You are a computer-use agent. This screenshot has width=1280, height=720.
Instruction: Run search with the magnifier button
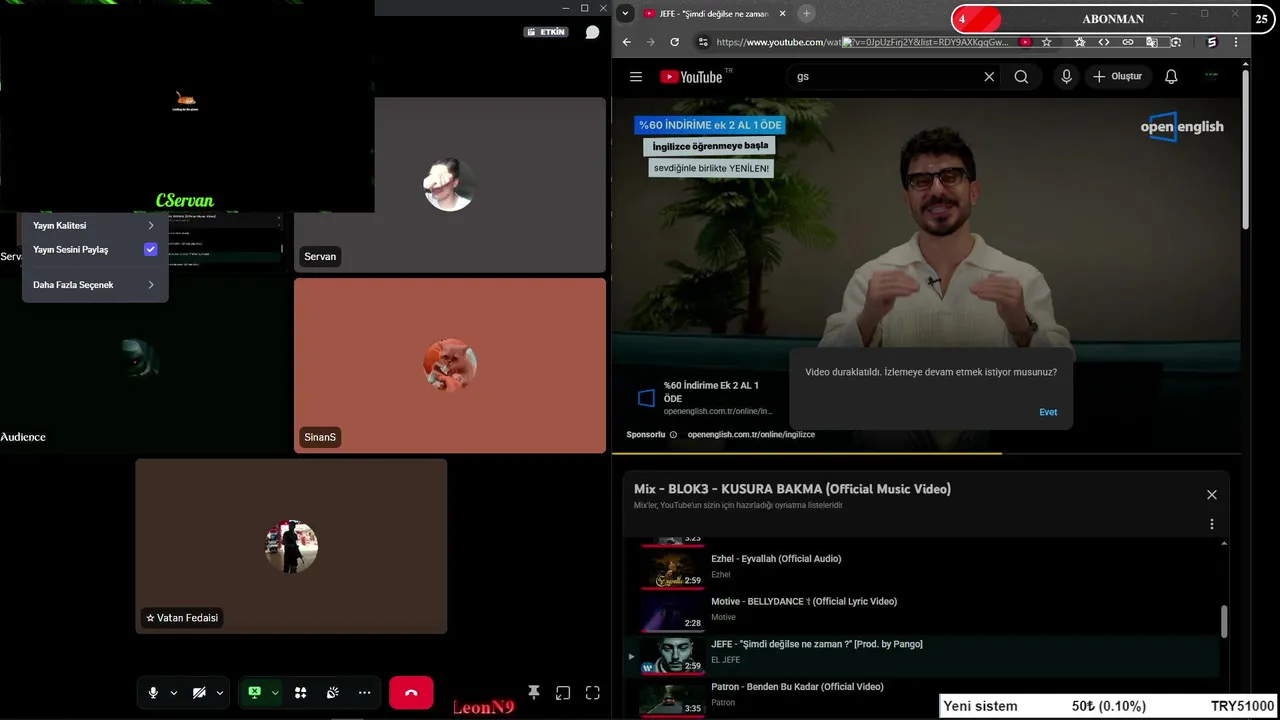1021,77
